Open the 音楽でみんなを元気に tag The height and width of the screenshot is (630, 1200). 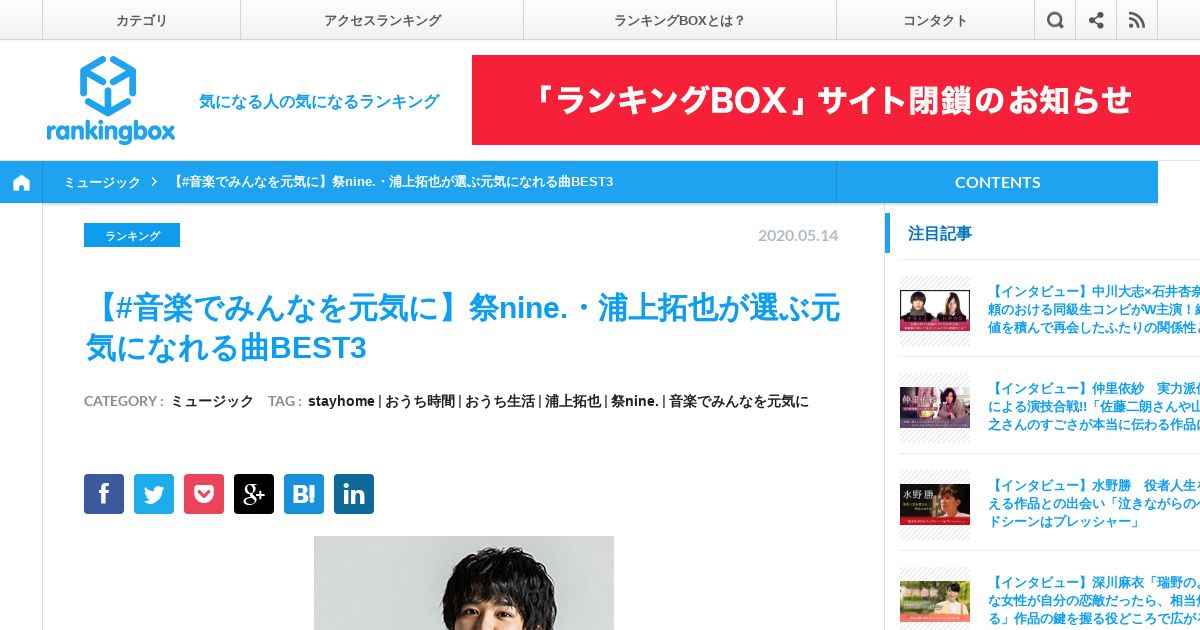(739, 401)
